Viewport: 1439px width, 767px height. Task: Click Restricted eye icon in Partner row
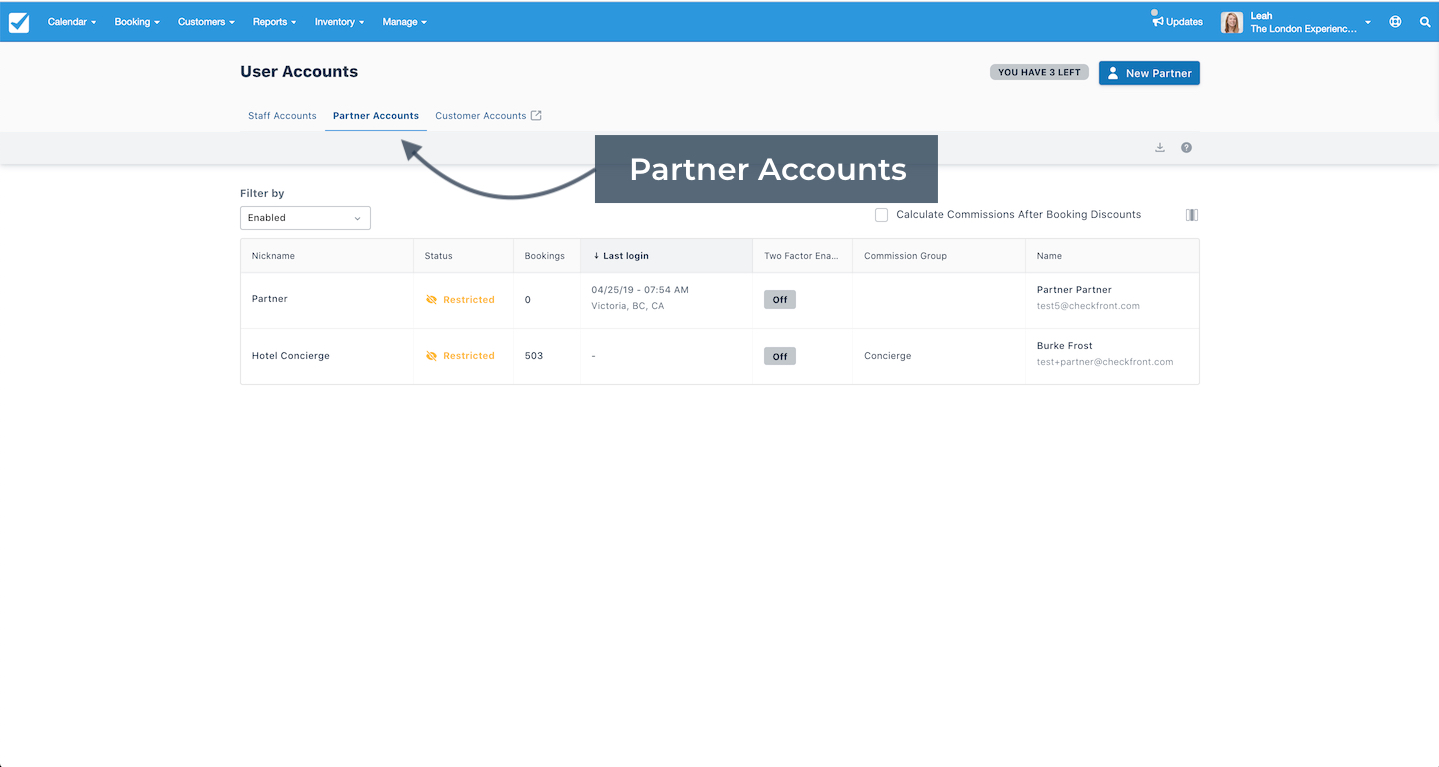point(432,300)
